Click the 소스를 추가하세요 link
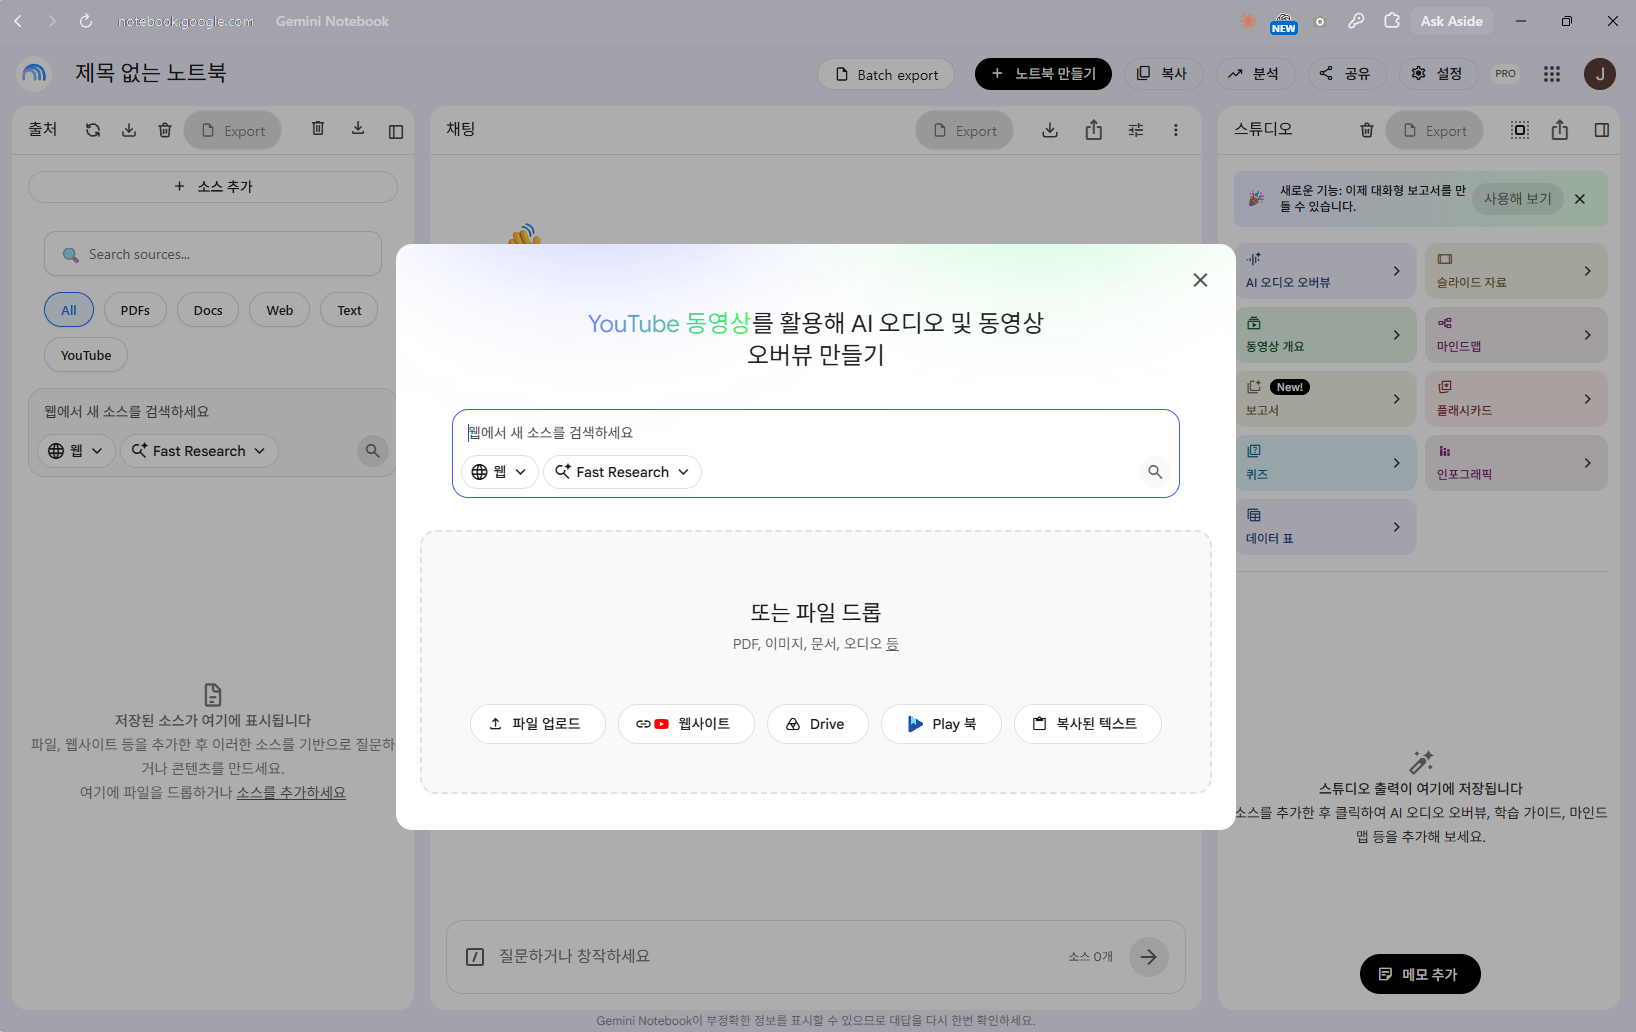Viewport: 1636px width, 1032px height. coord(291,793)
